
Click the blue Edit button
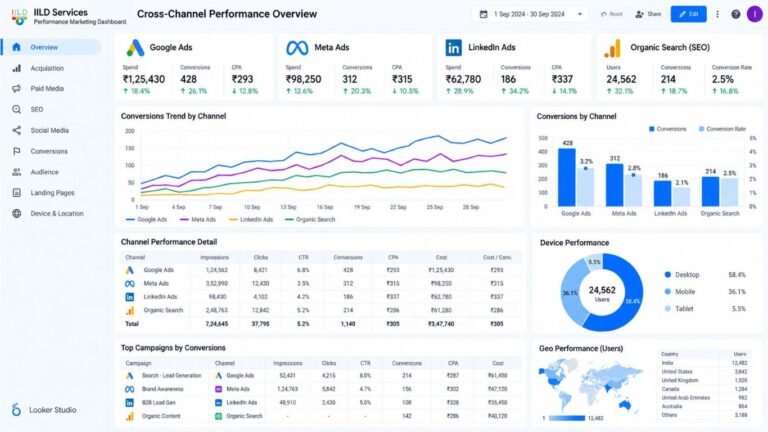688,14
